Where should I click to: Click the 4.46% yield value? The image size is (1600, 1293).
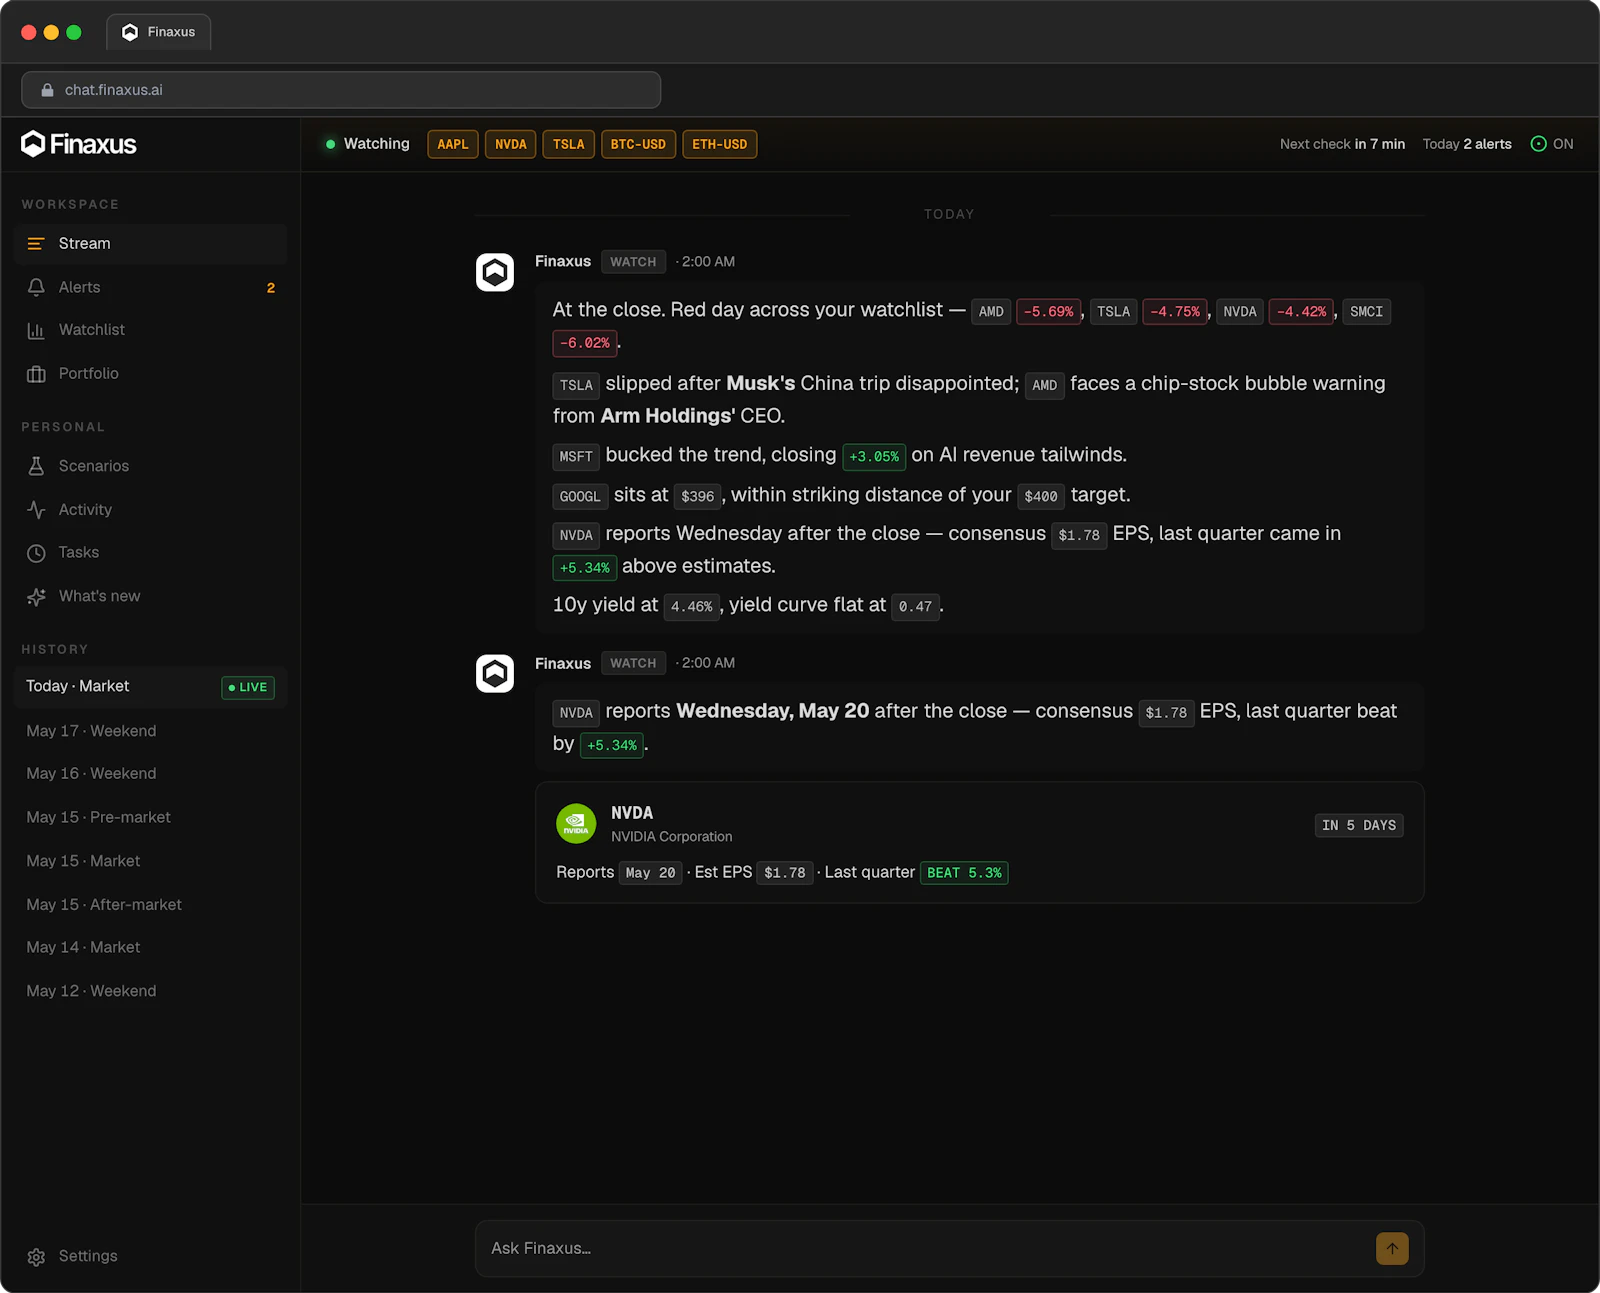tap(692, 607)
